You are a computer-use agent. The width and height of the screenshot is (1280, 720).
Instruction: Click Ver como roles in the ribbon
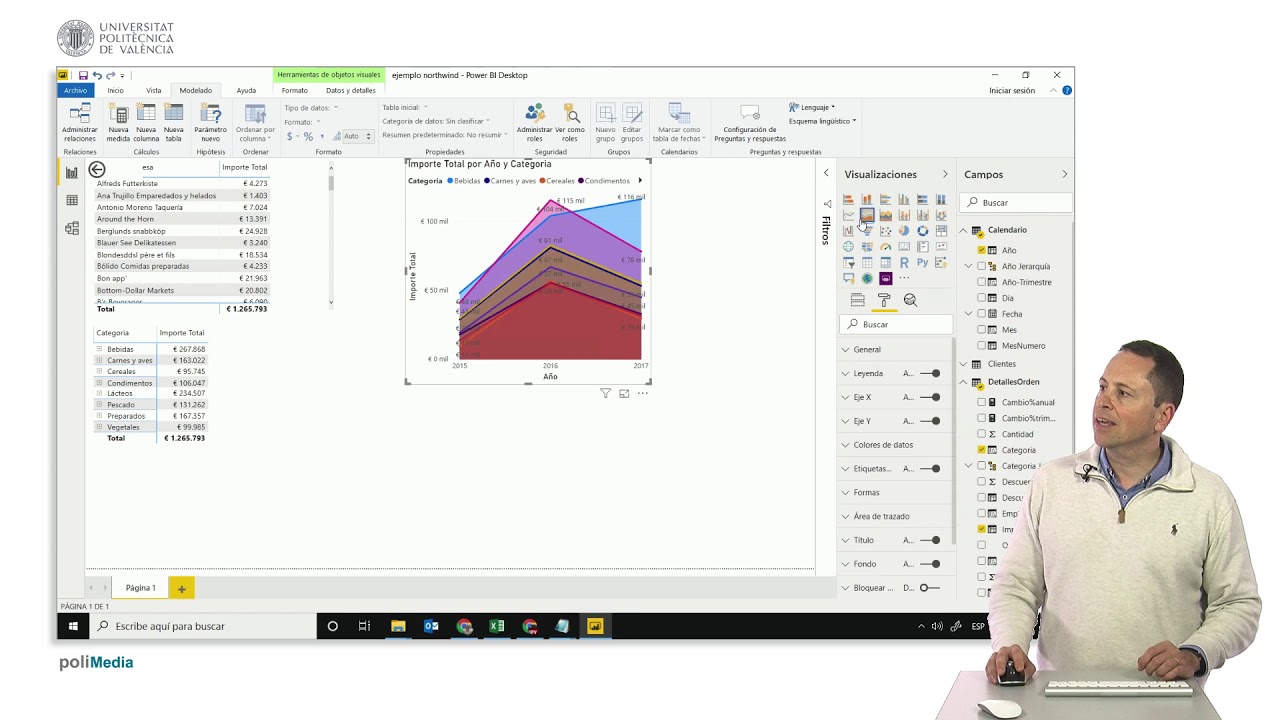coord(570,123)
